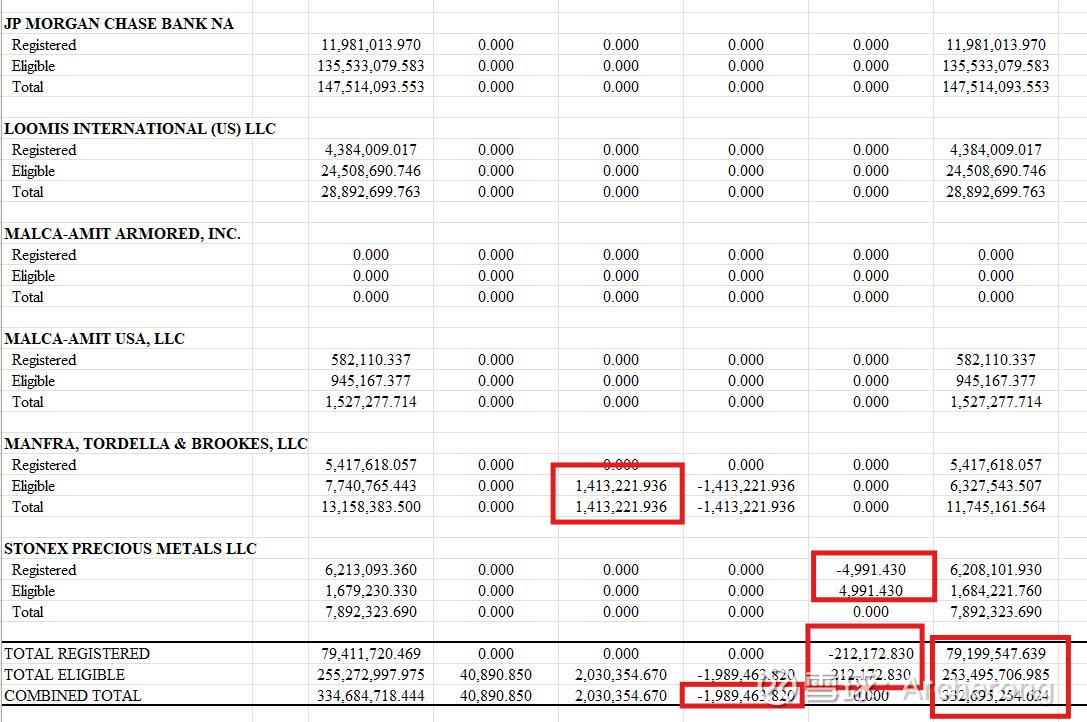This screenshot has width=1087, height=722.
Task: Select Loomis eligible 24,508,690.746 in last column
Action: 995,171
